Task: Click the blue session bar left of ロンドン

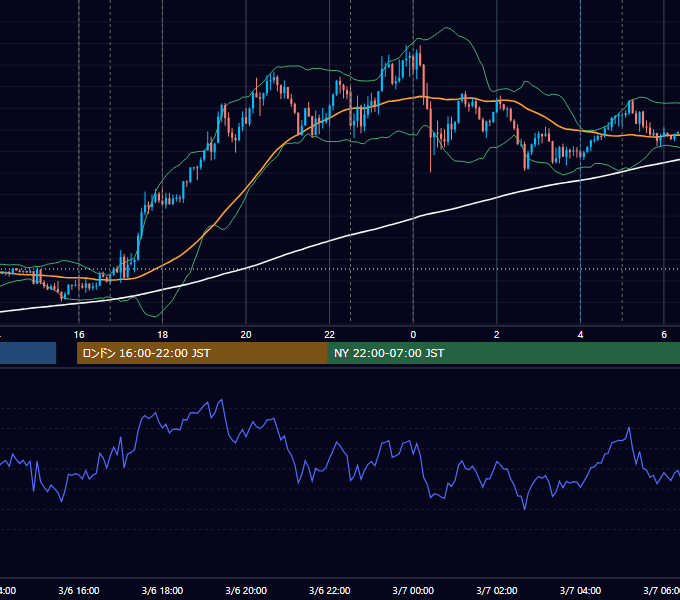Action: click(28, 353)
